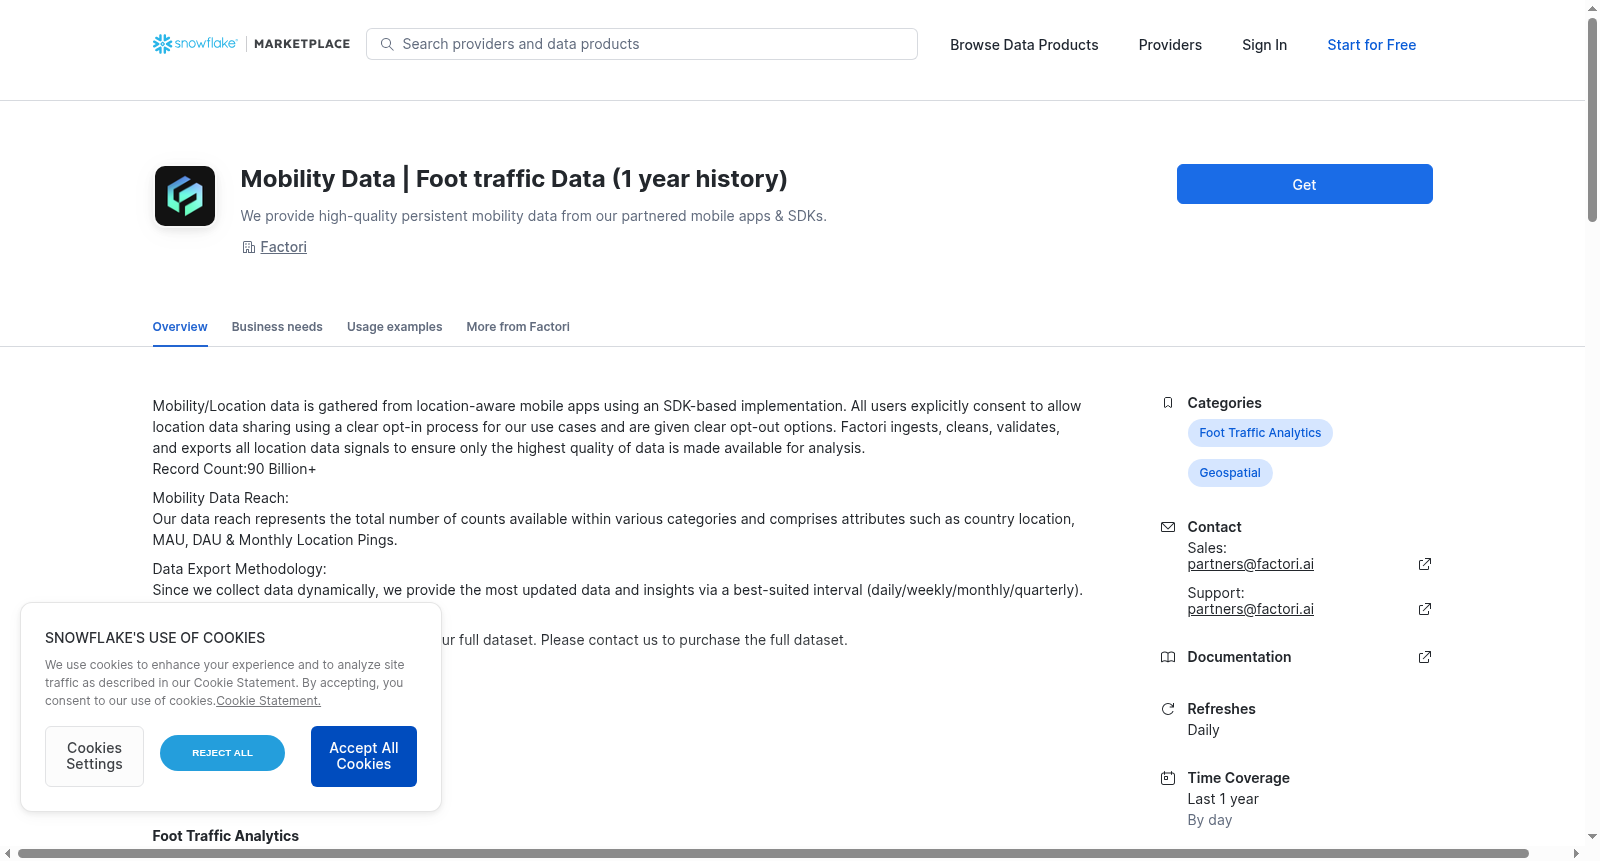Open the More from Factori tab

518,327
